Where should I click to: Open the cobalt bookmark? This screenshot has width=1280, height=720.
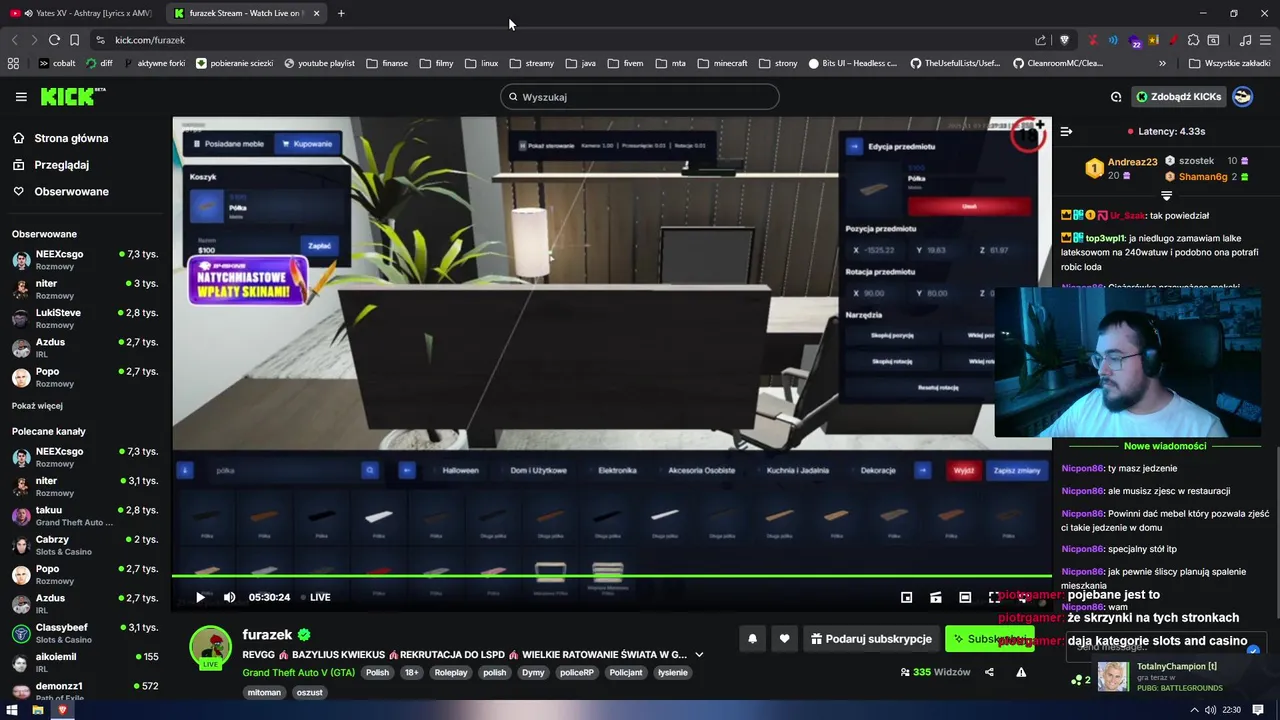[57, 63]
